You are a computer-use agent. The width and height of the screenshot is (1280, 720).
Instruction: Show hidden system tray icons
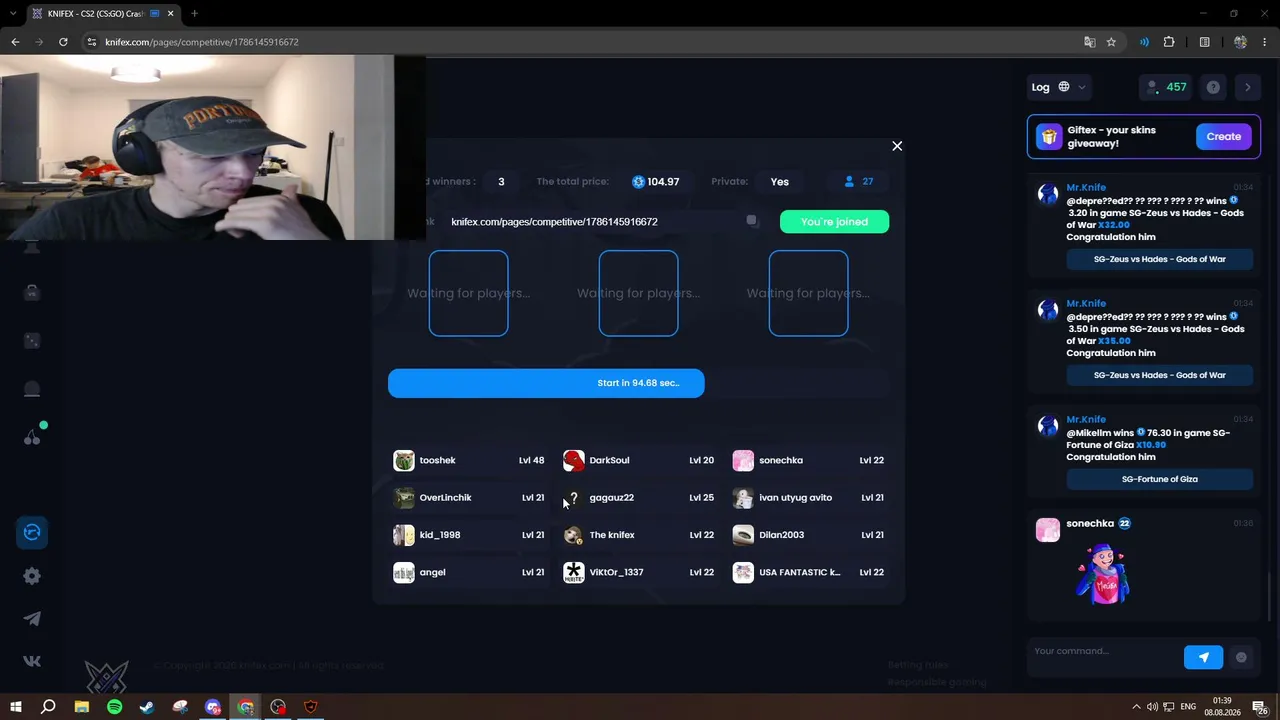tap(1136, 707)
